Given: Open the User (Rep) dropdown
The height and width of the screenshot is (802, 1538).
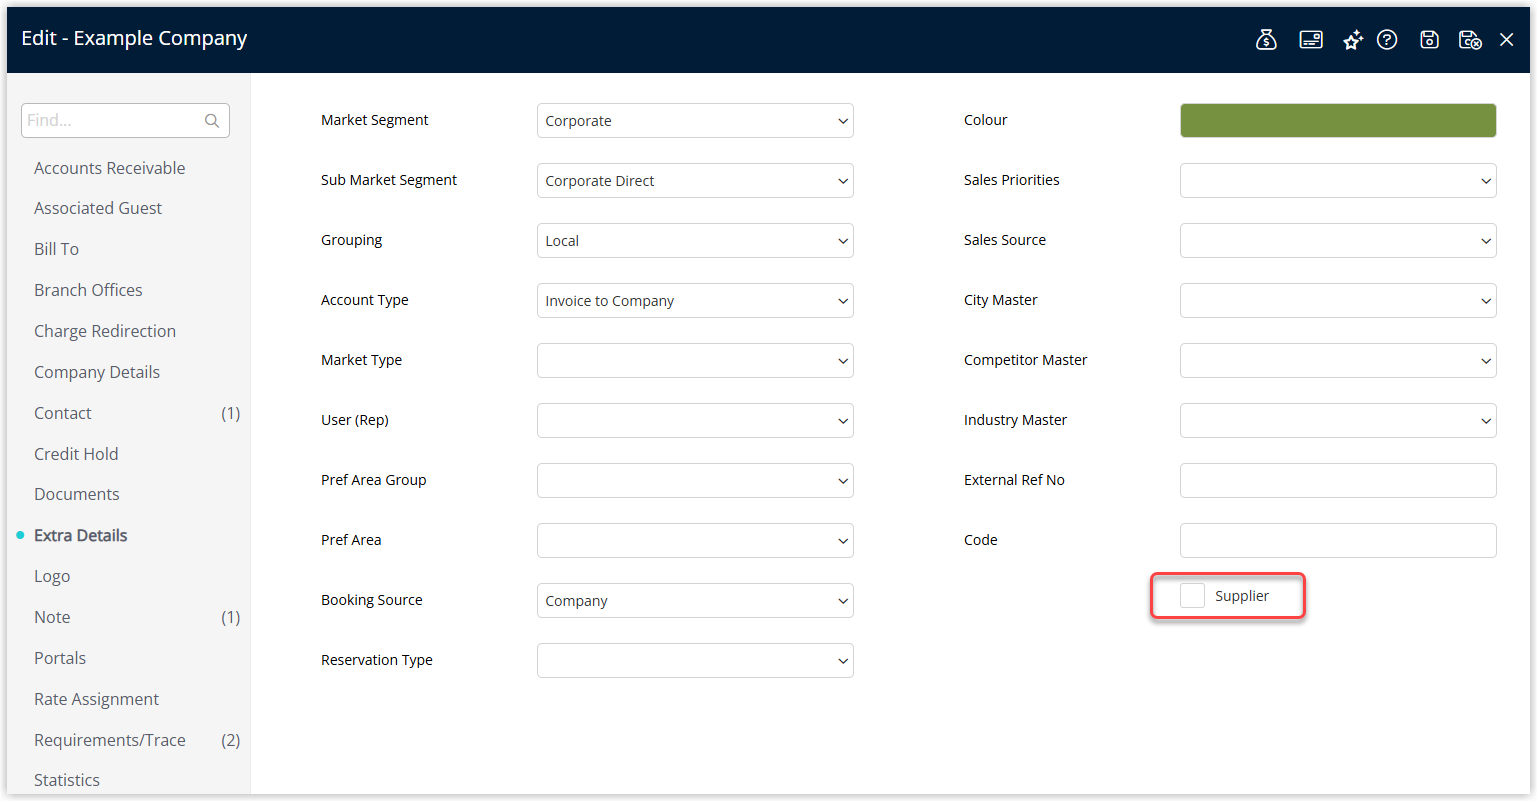Looking at the screenshot, I should pos(695,421).
